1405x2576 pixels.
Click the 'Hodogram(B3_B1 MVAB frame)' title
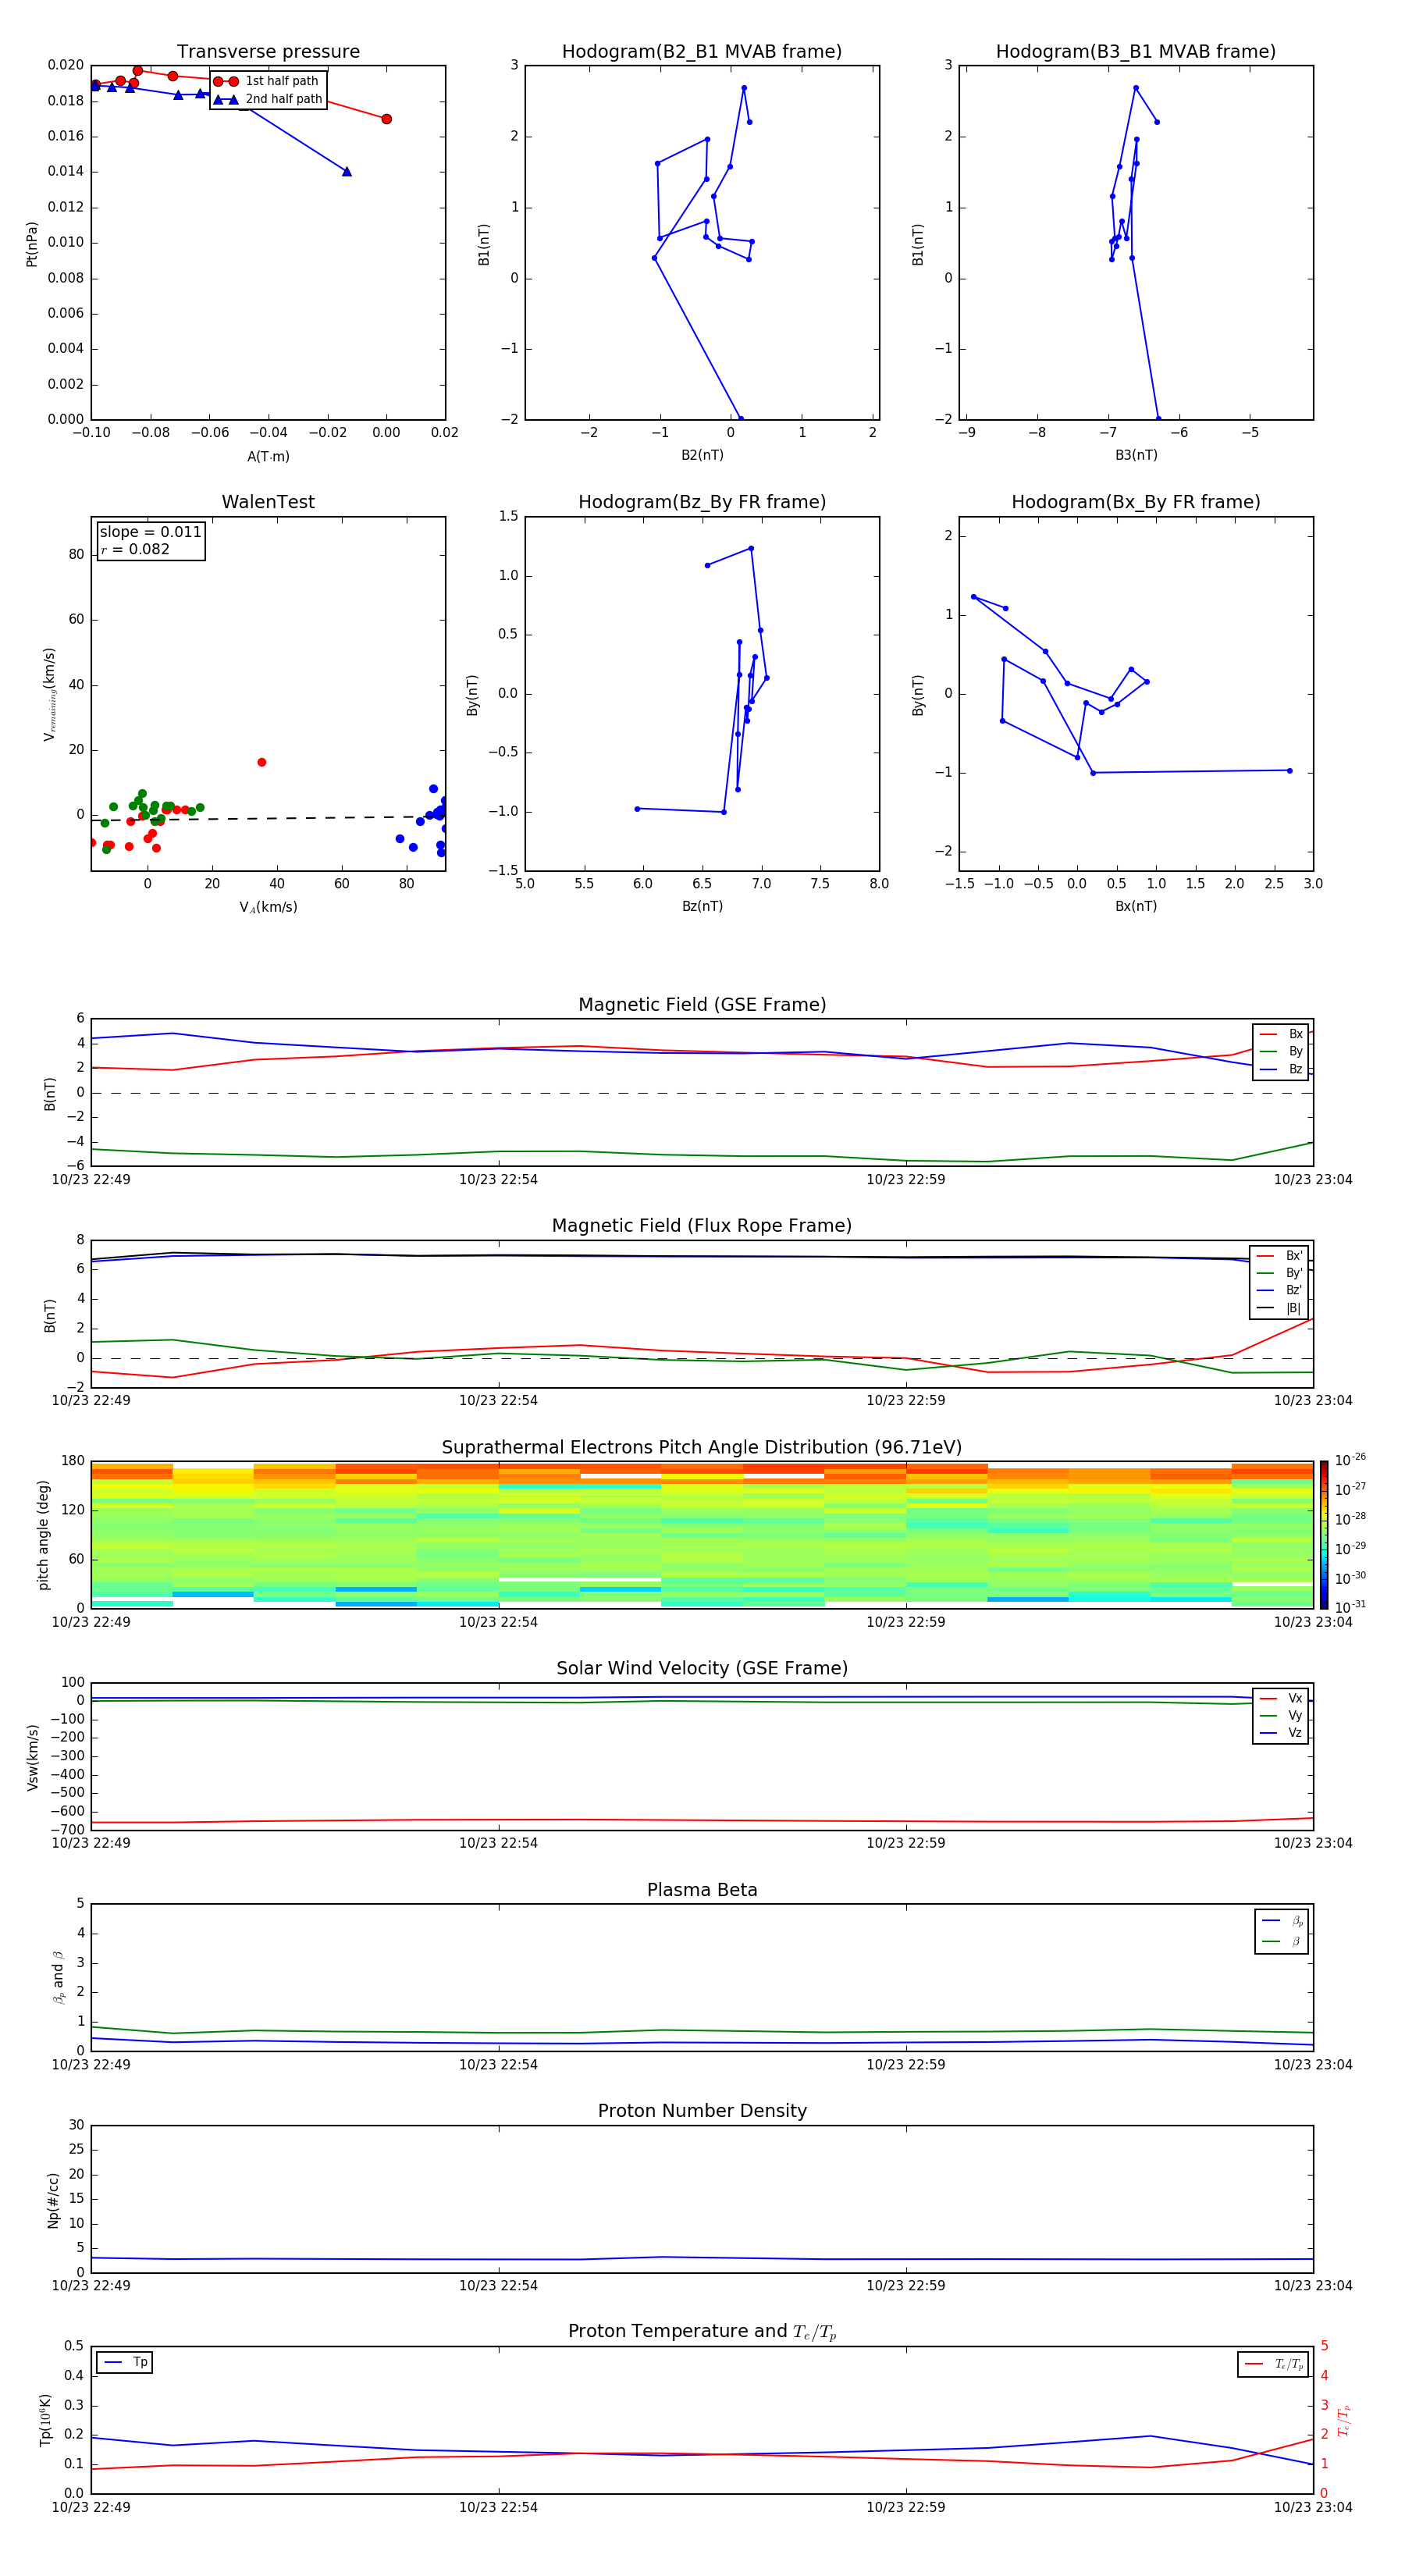1136,52
